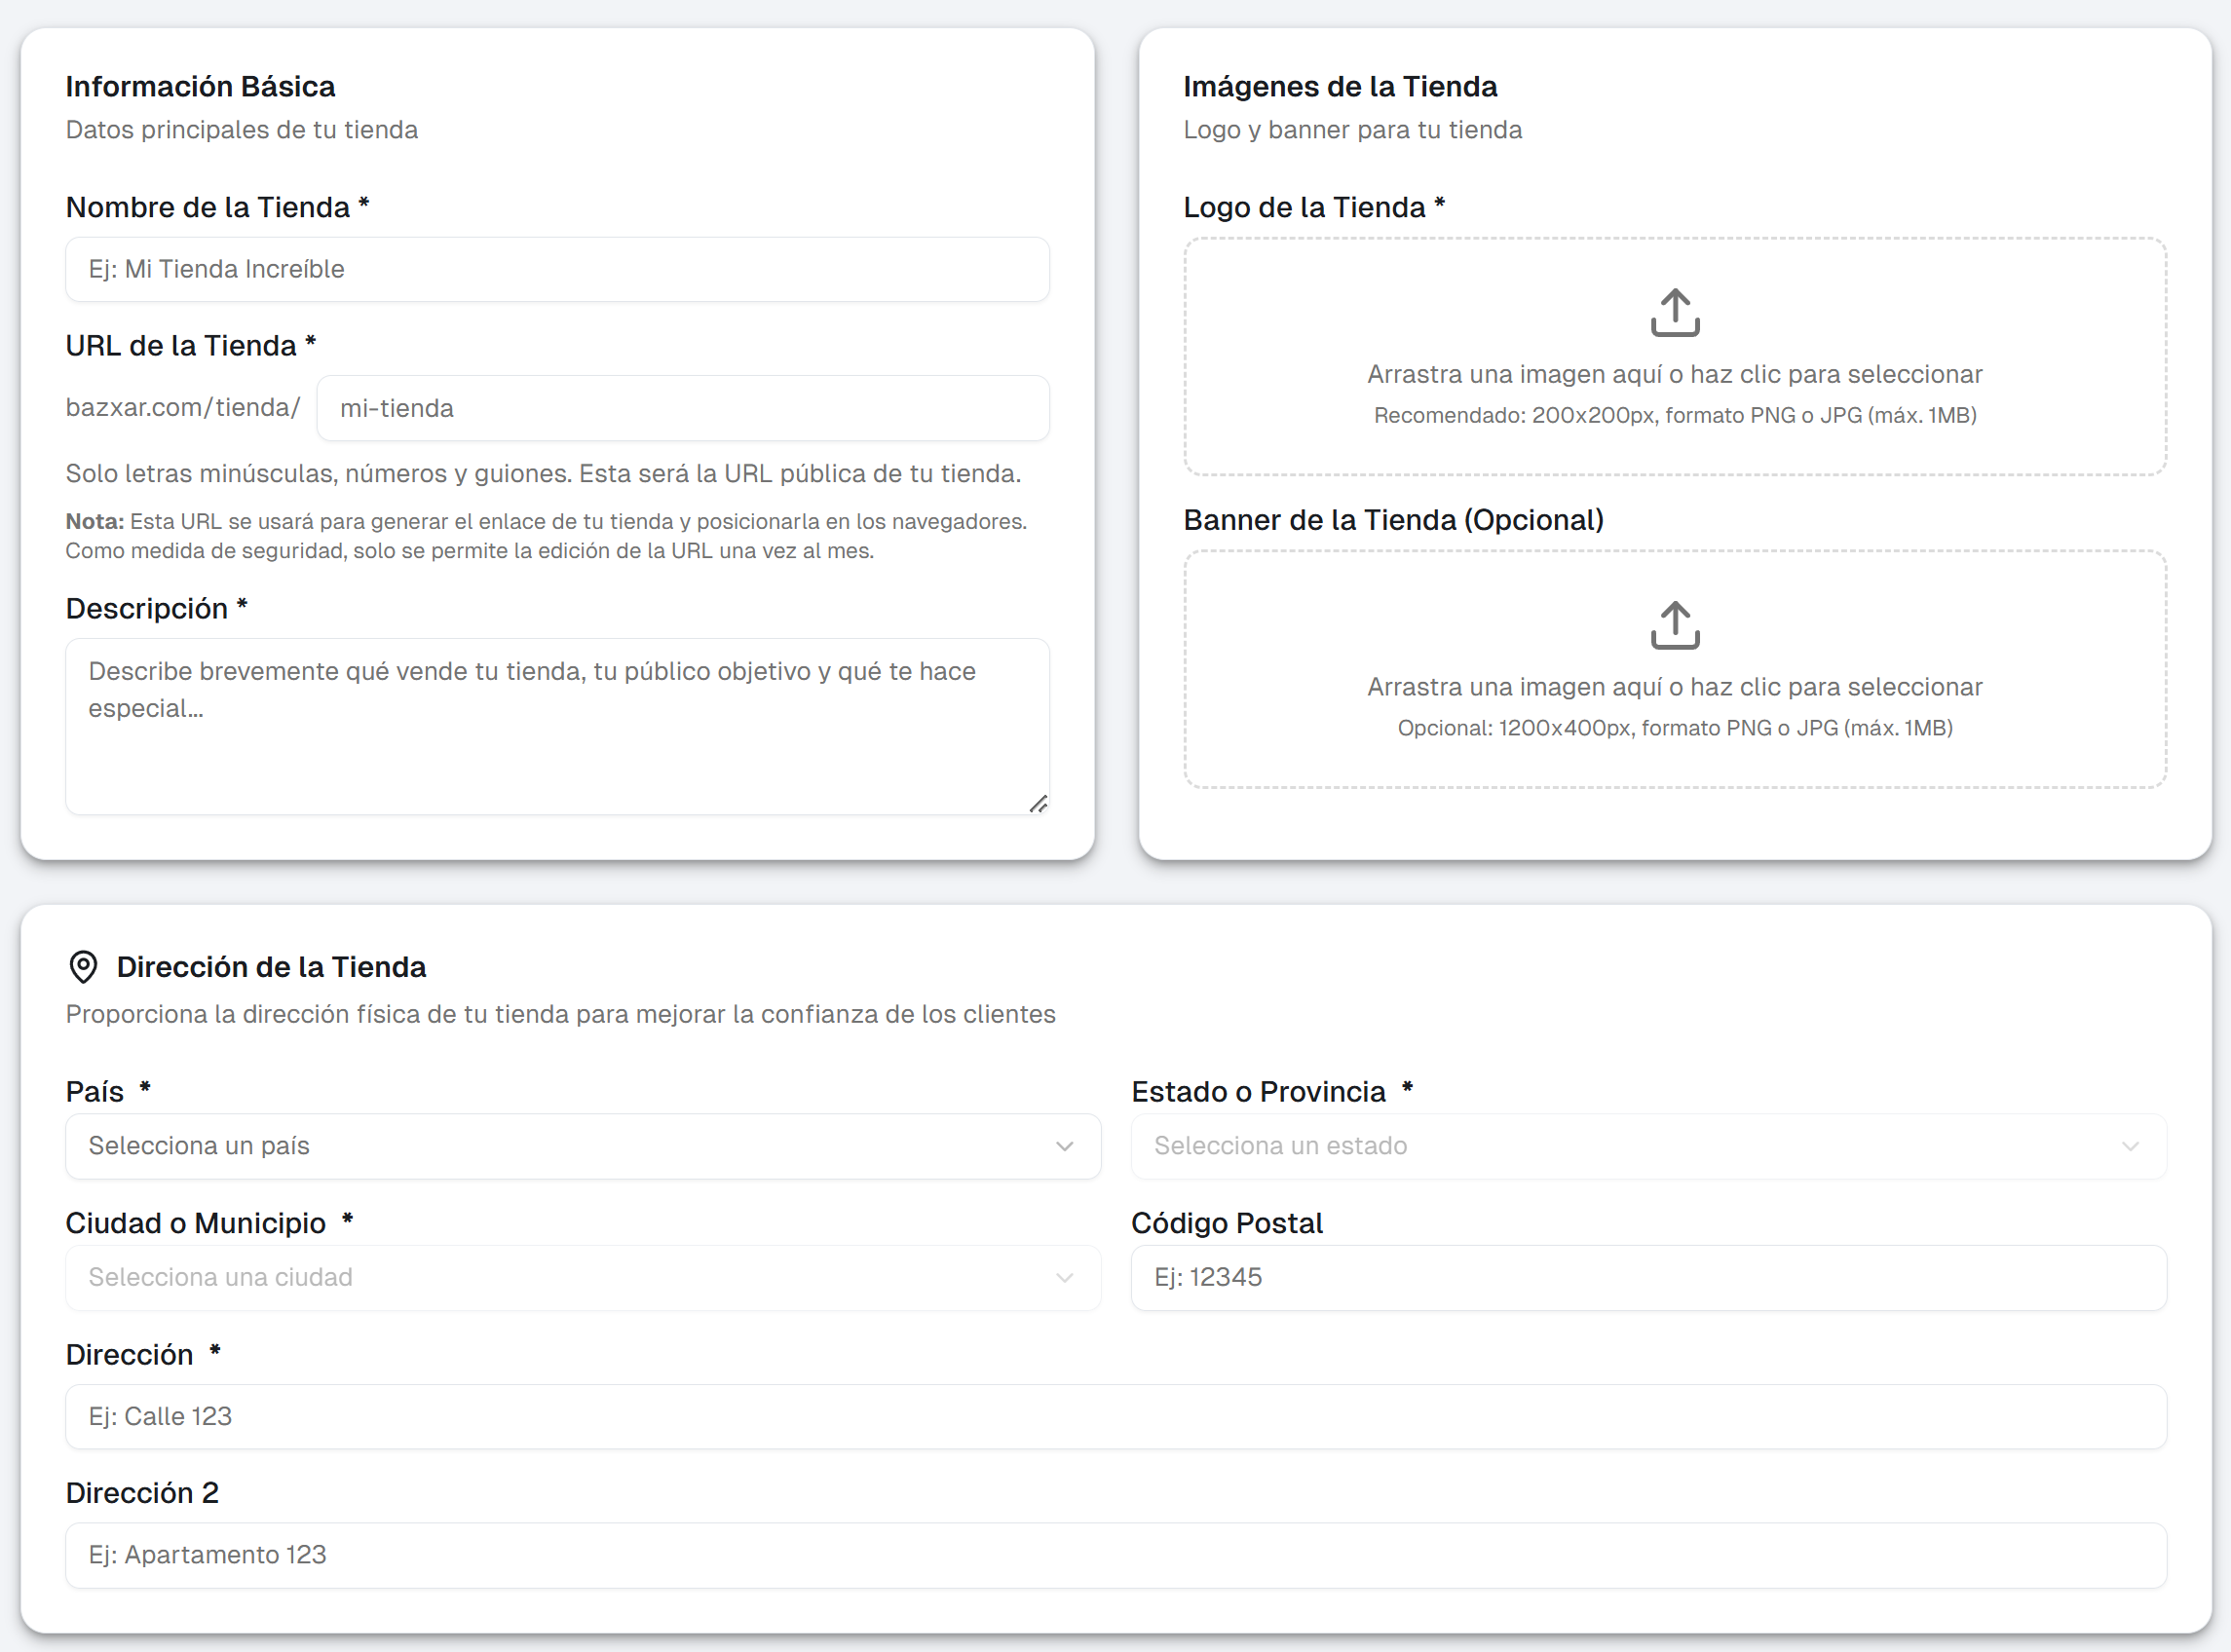Image resolution: width=2231 pixels, height=1652 pixels.
Task: Click the map pin icon beside Dirección de la Tienda
Action: [83, 966]
